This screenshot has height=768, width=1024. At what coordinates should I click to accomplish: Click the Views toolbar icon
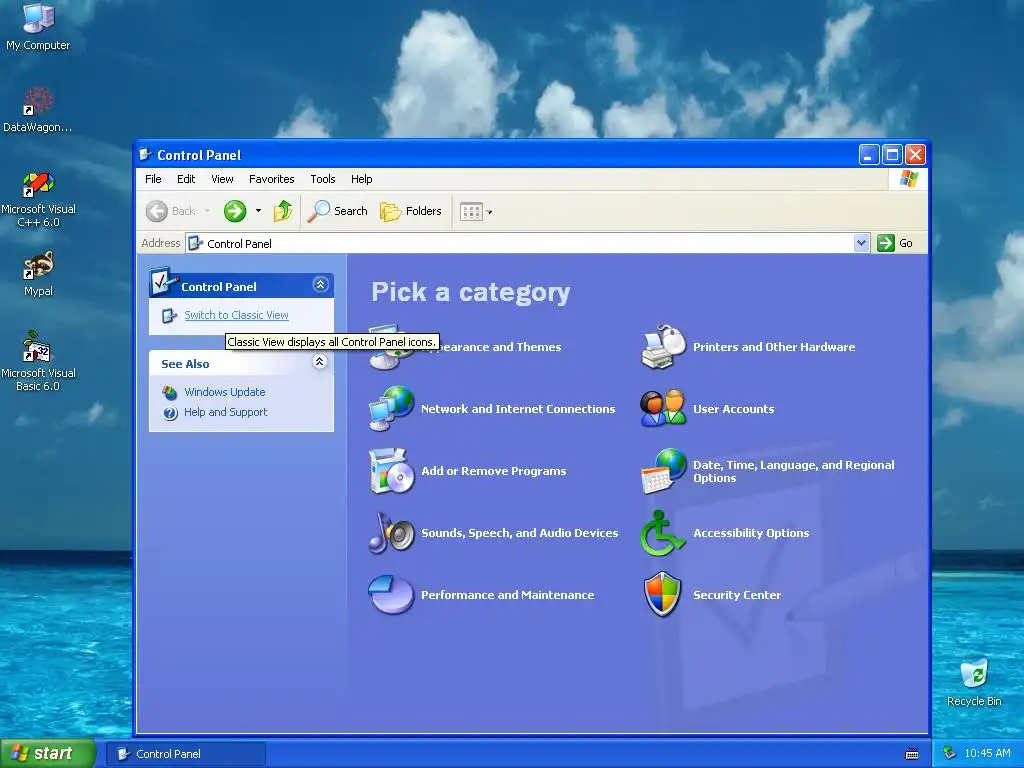[470, 211]
